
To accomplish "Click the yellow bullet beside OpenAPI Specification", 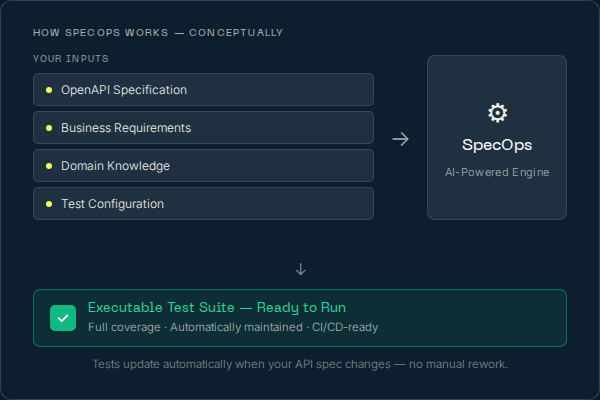I will (x=49, y=90).
